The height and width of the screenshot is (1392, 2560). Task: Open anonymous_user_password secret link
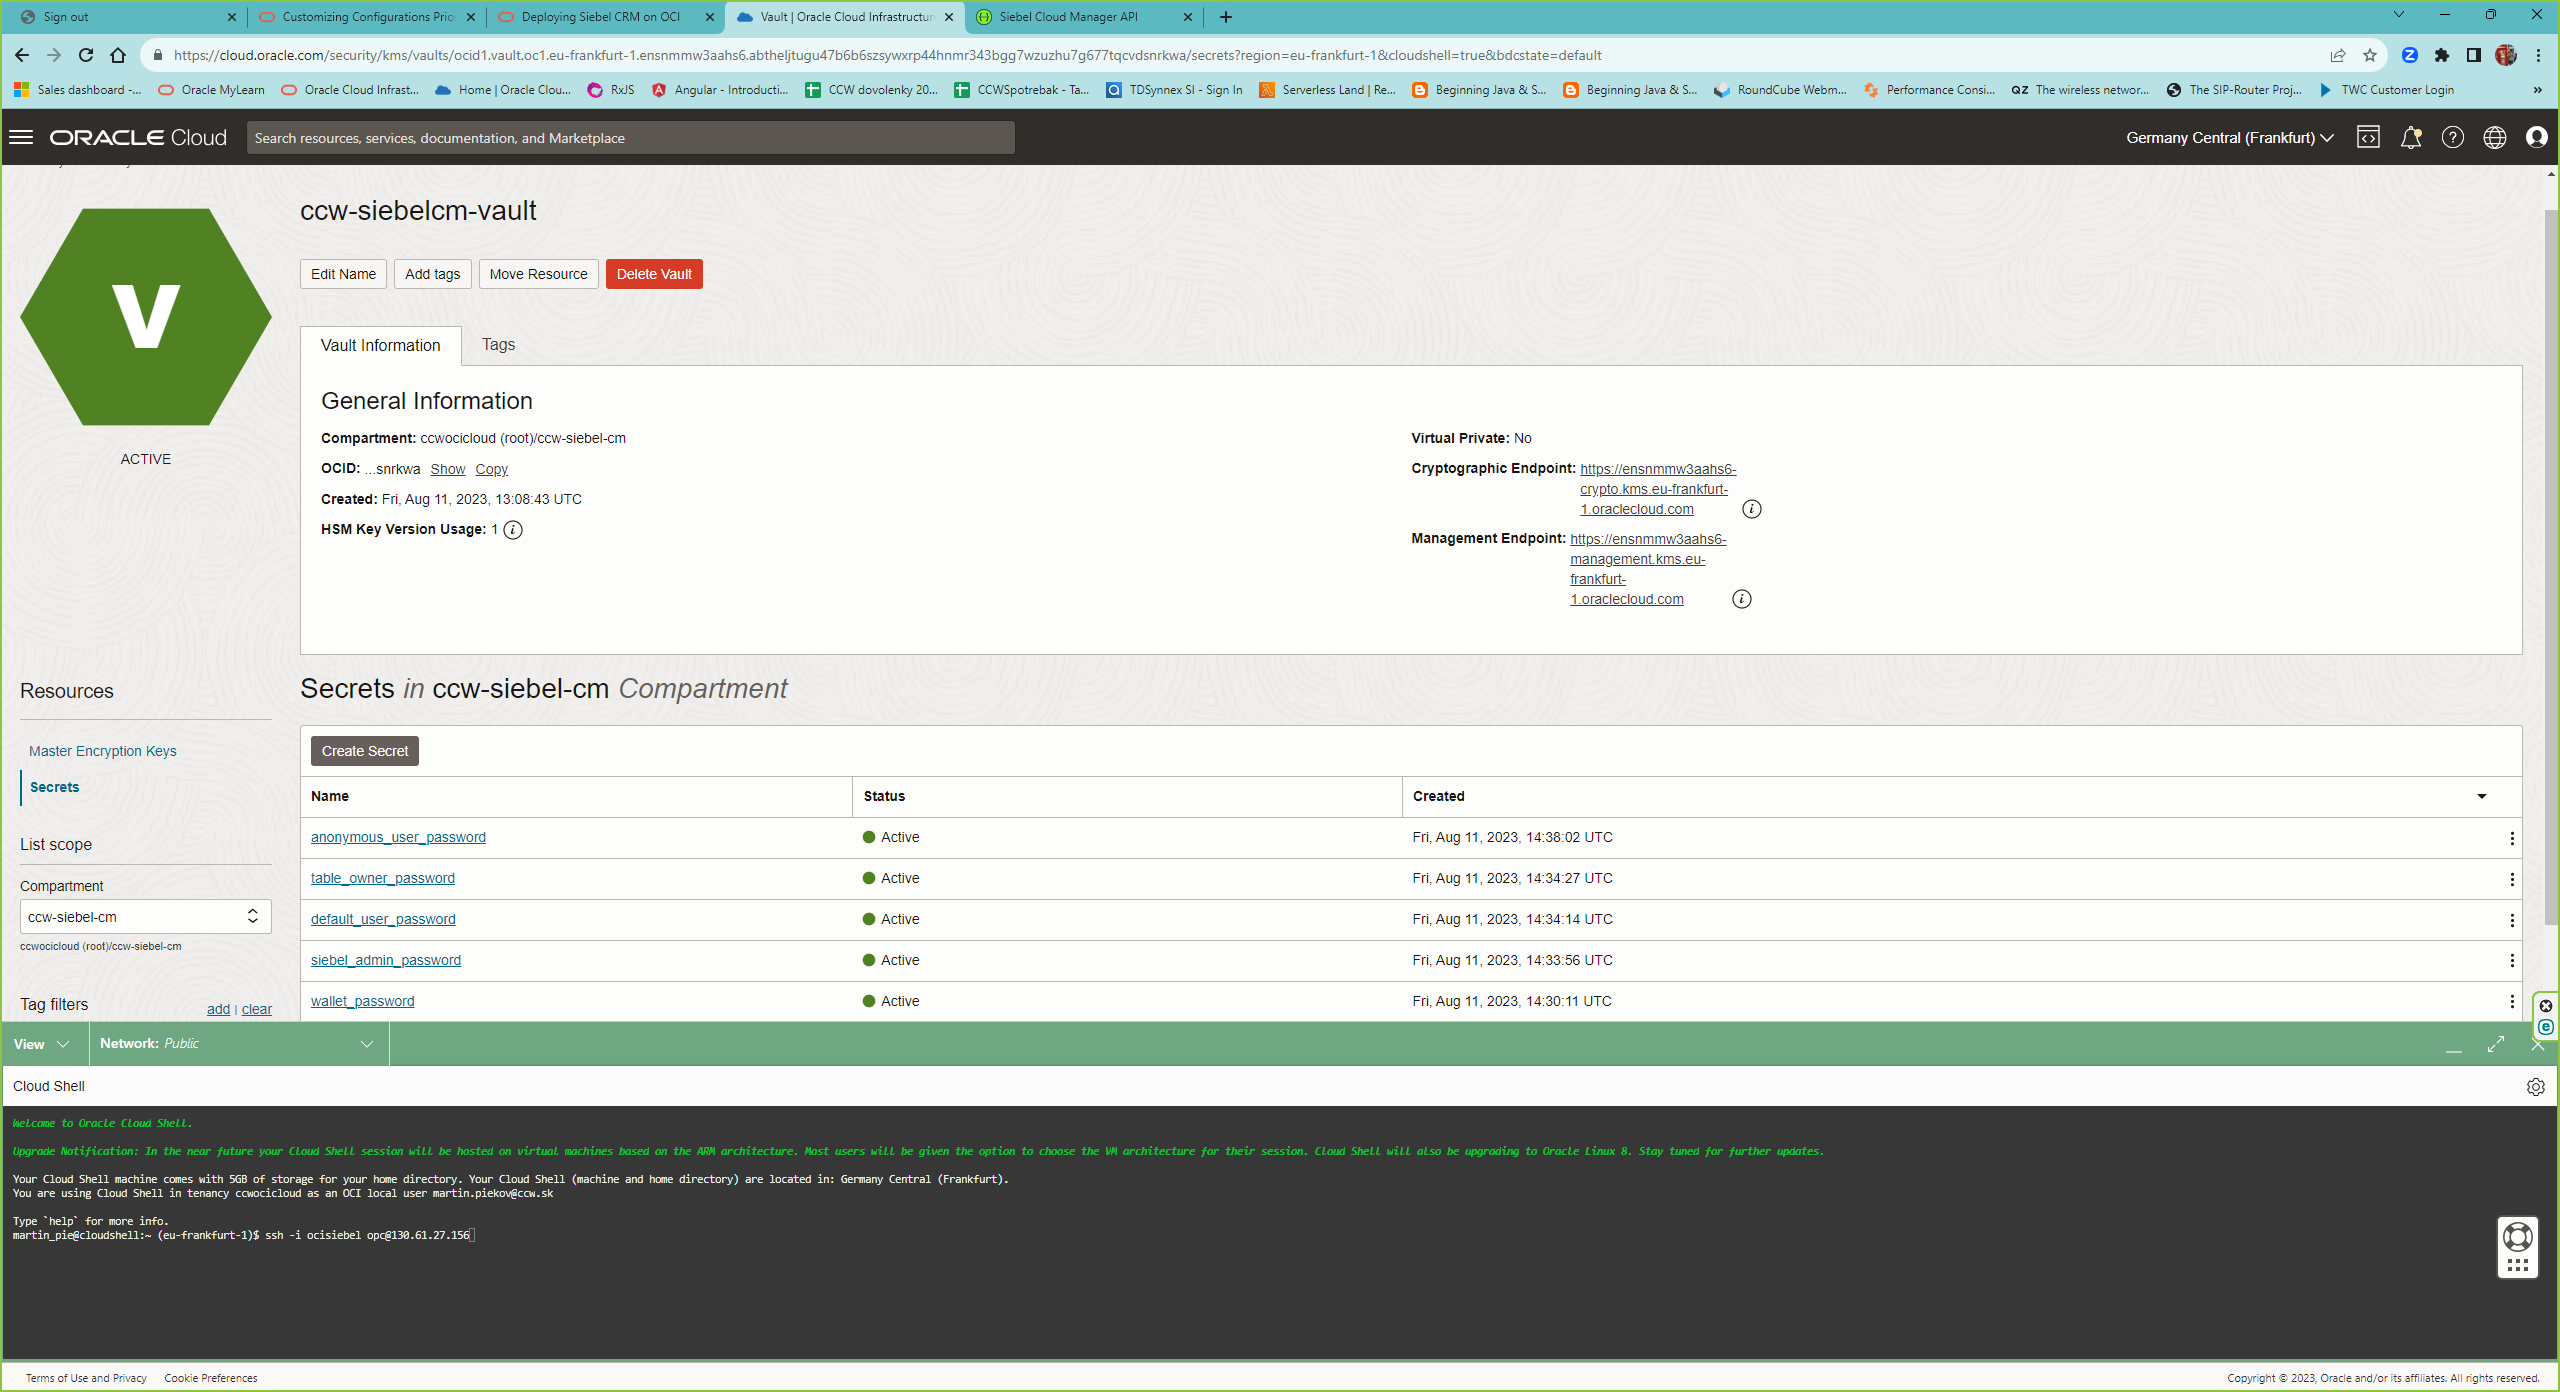point(398,838)
